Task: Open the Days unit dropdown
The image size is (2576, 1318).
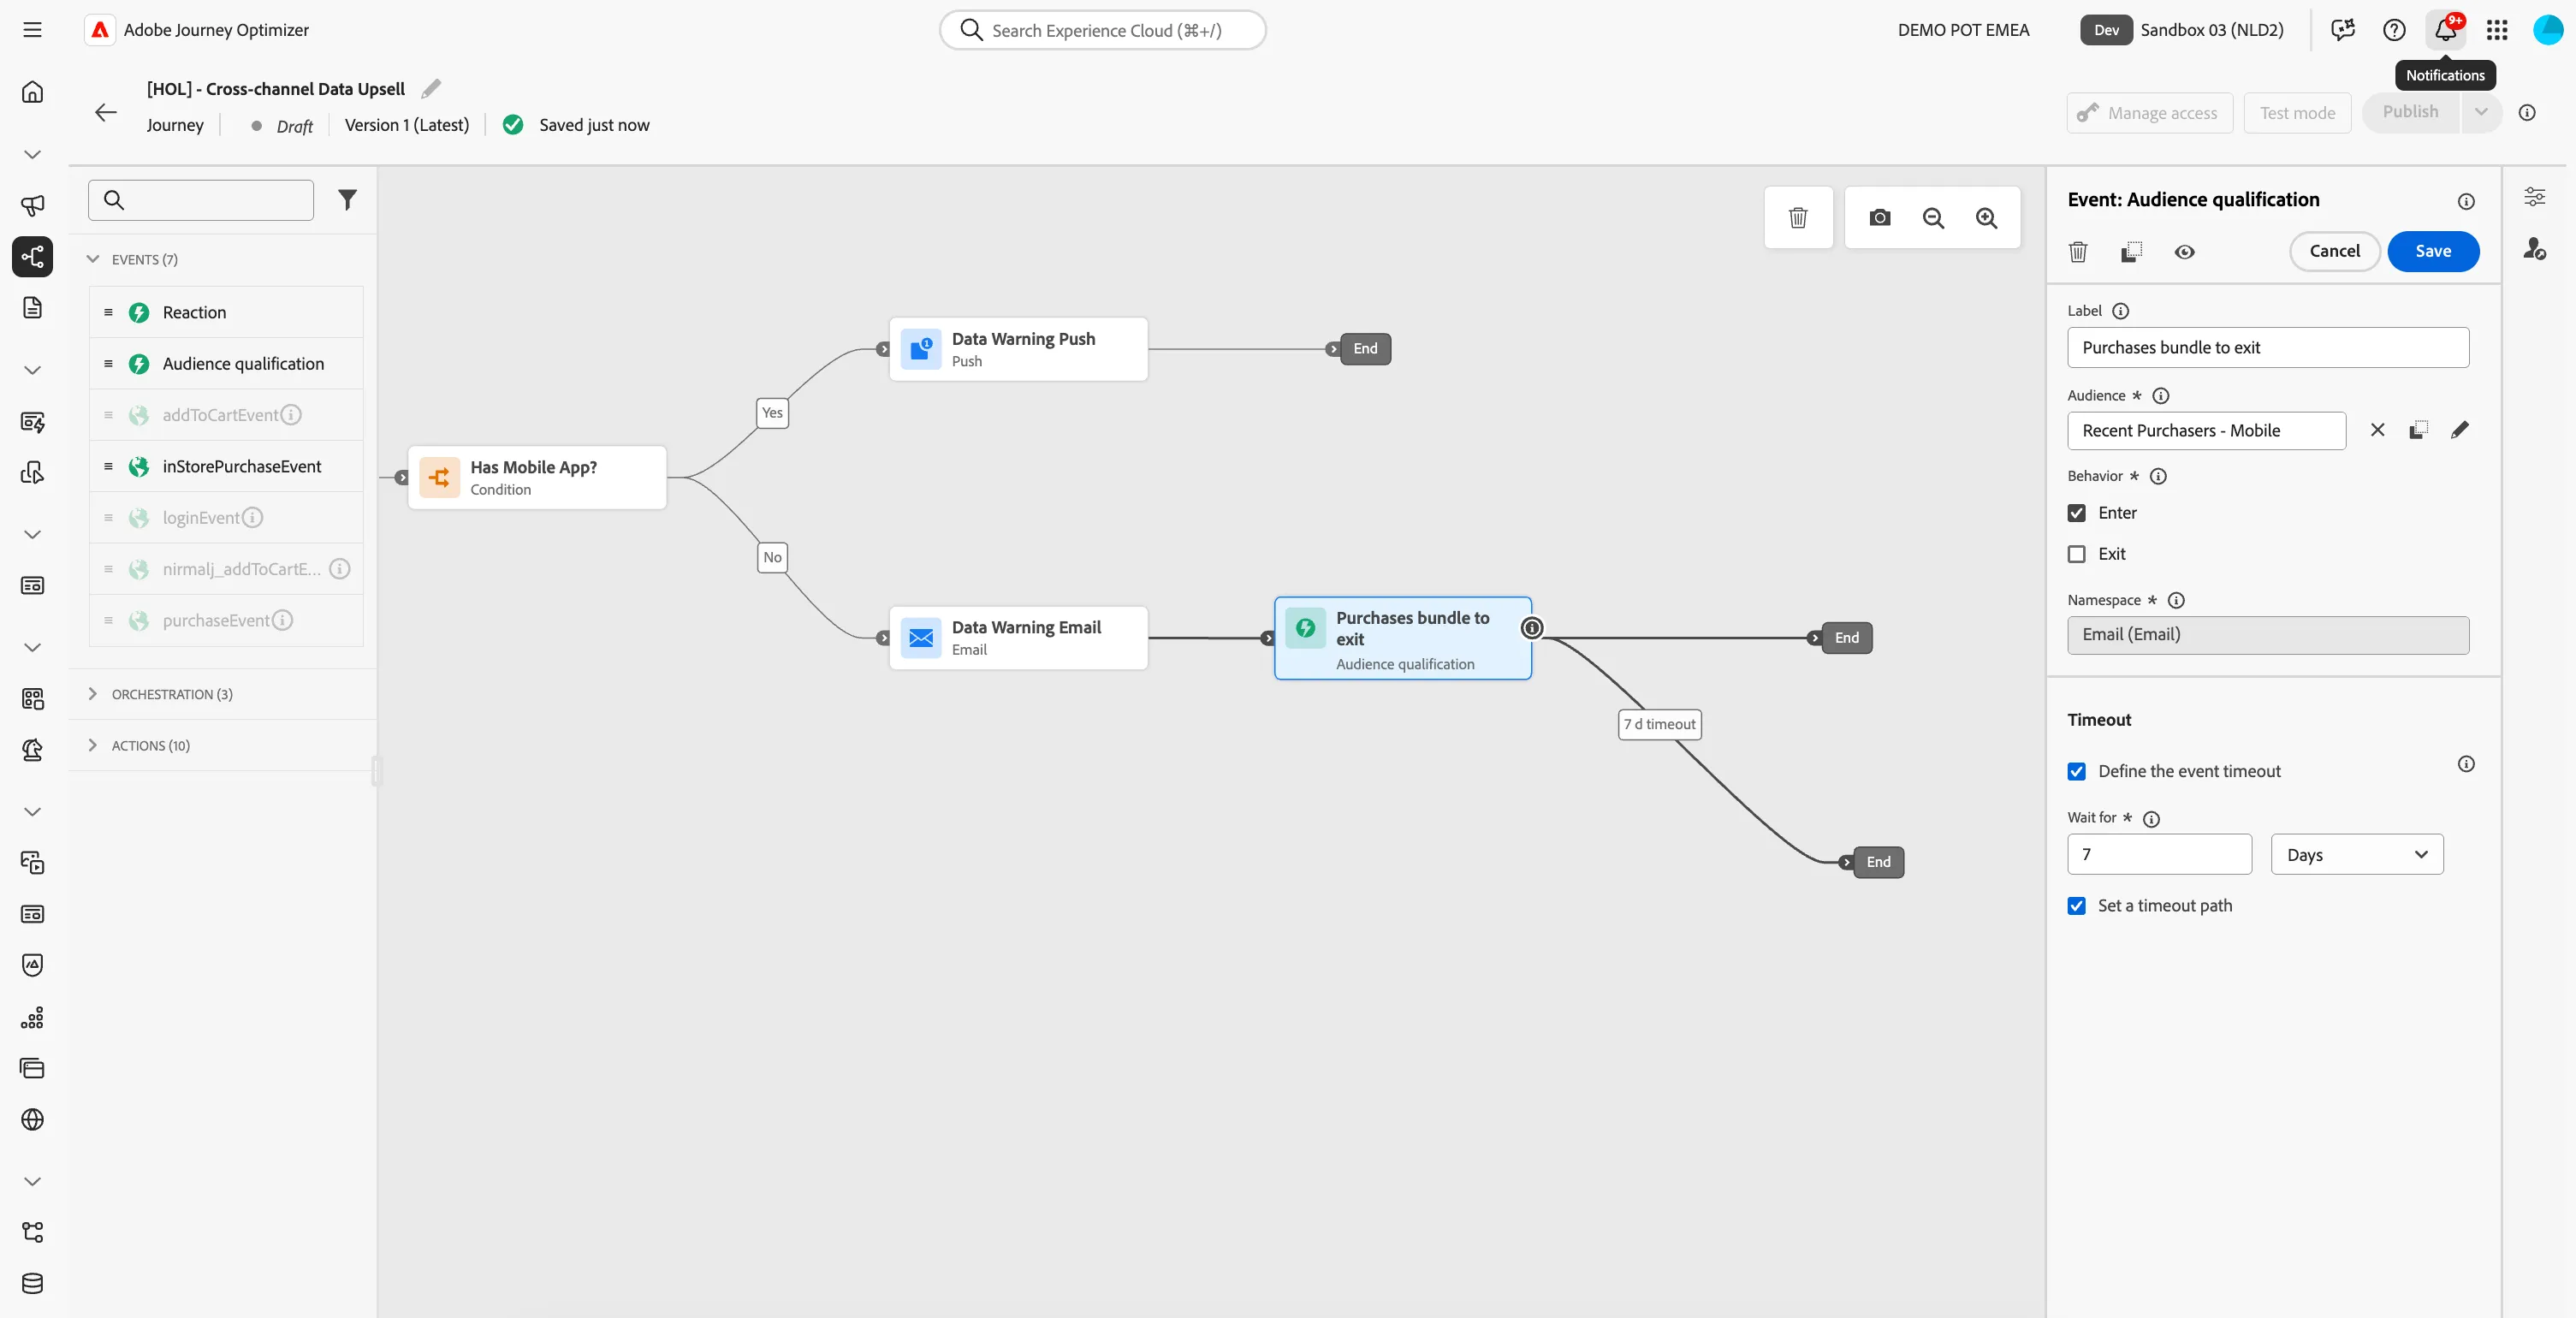Action: coord(2357,854)
